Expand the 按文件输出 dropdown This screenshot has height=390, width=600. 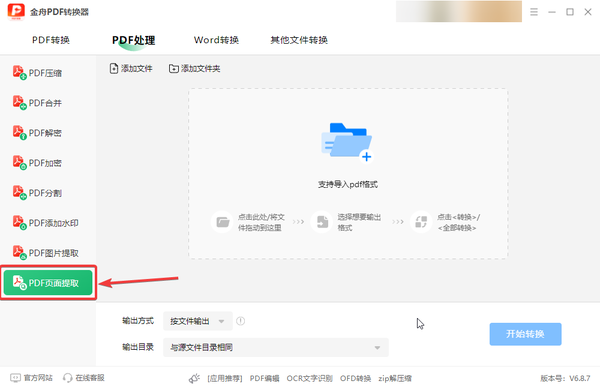(x=198, y=321)
